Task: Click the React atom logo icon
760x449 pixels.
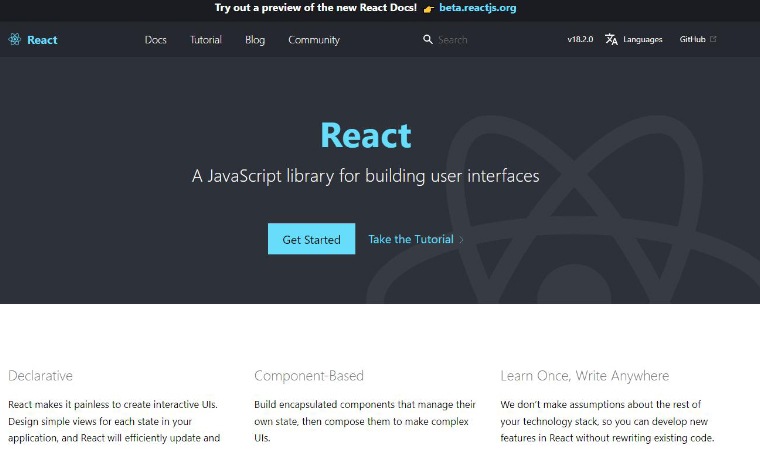Action: coord(15,39)
